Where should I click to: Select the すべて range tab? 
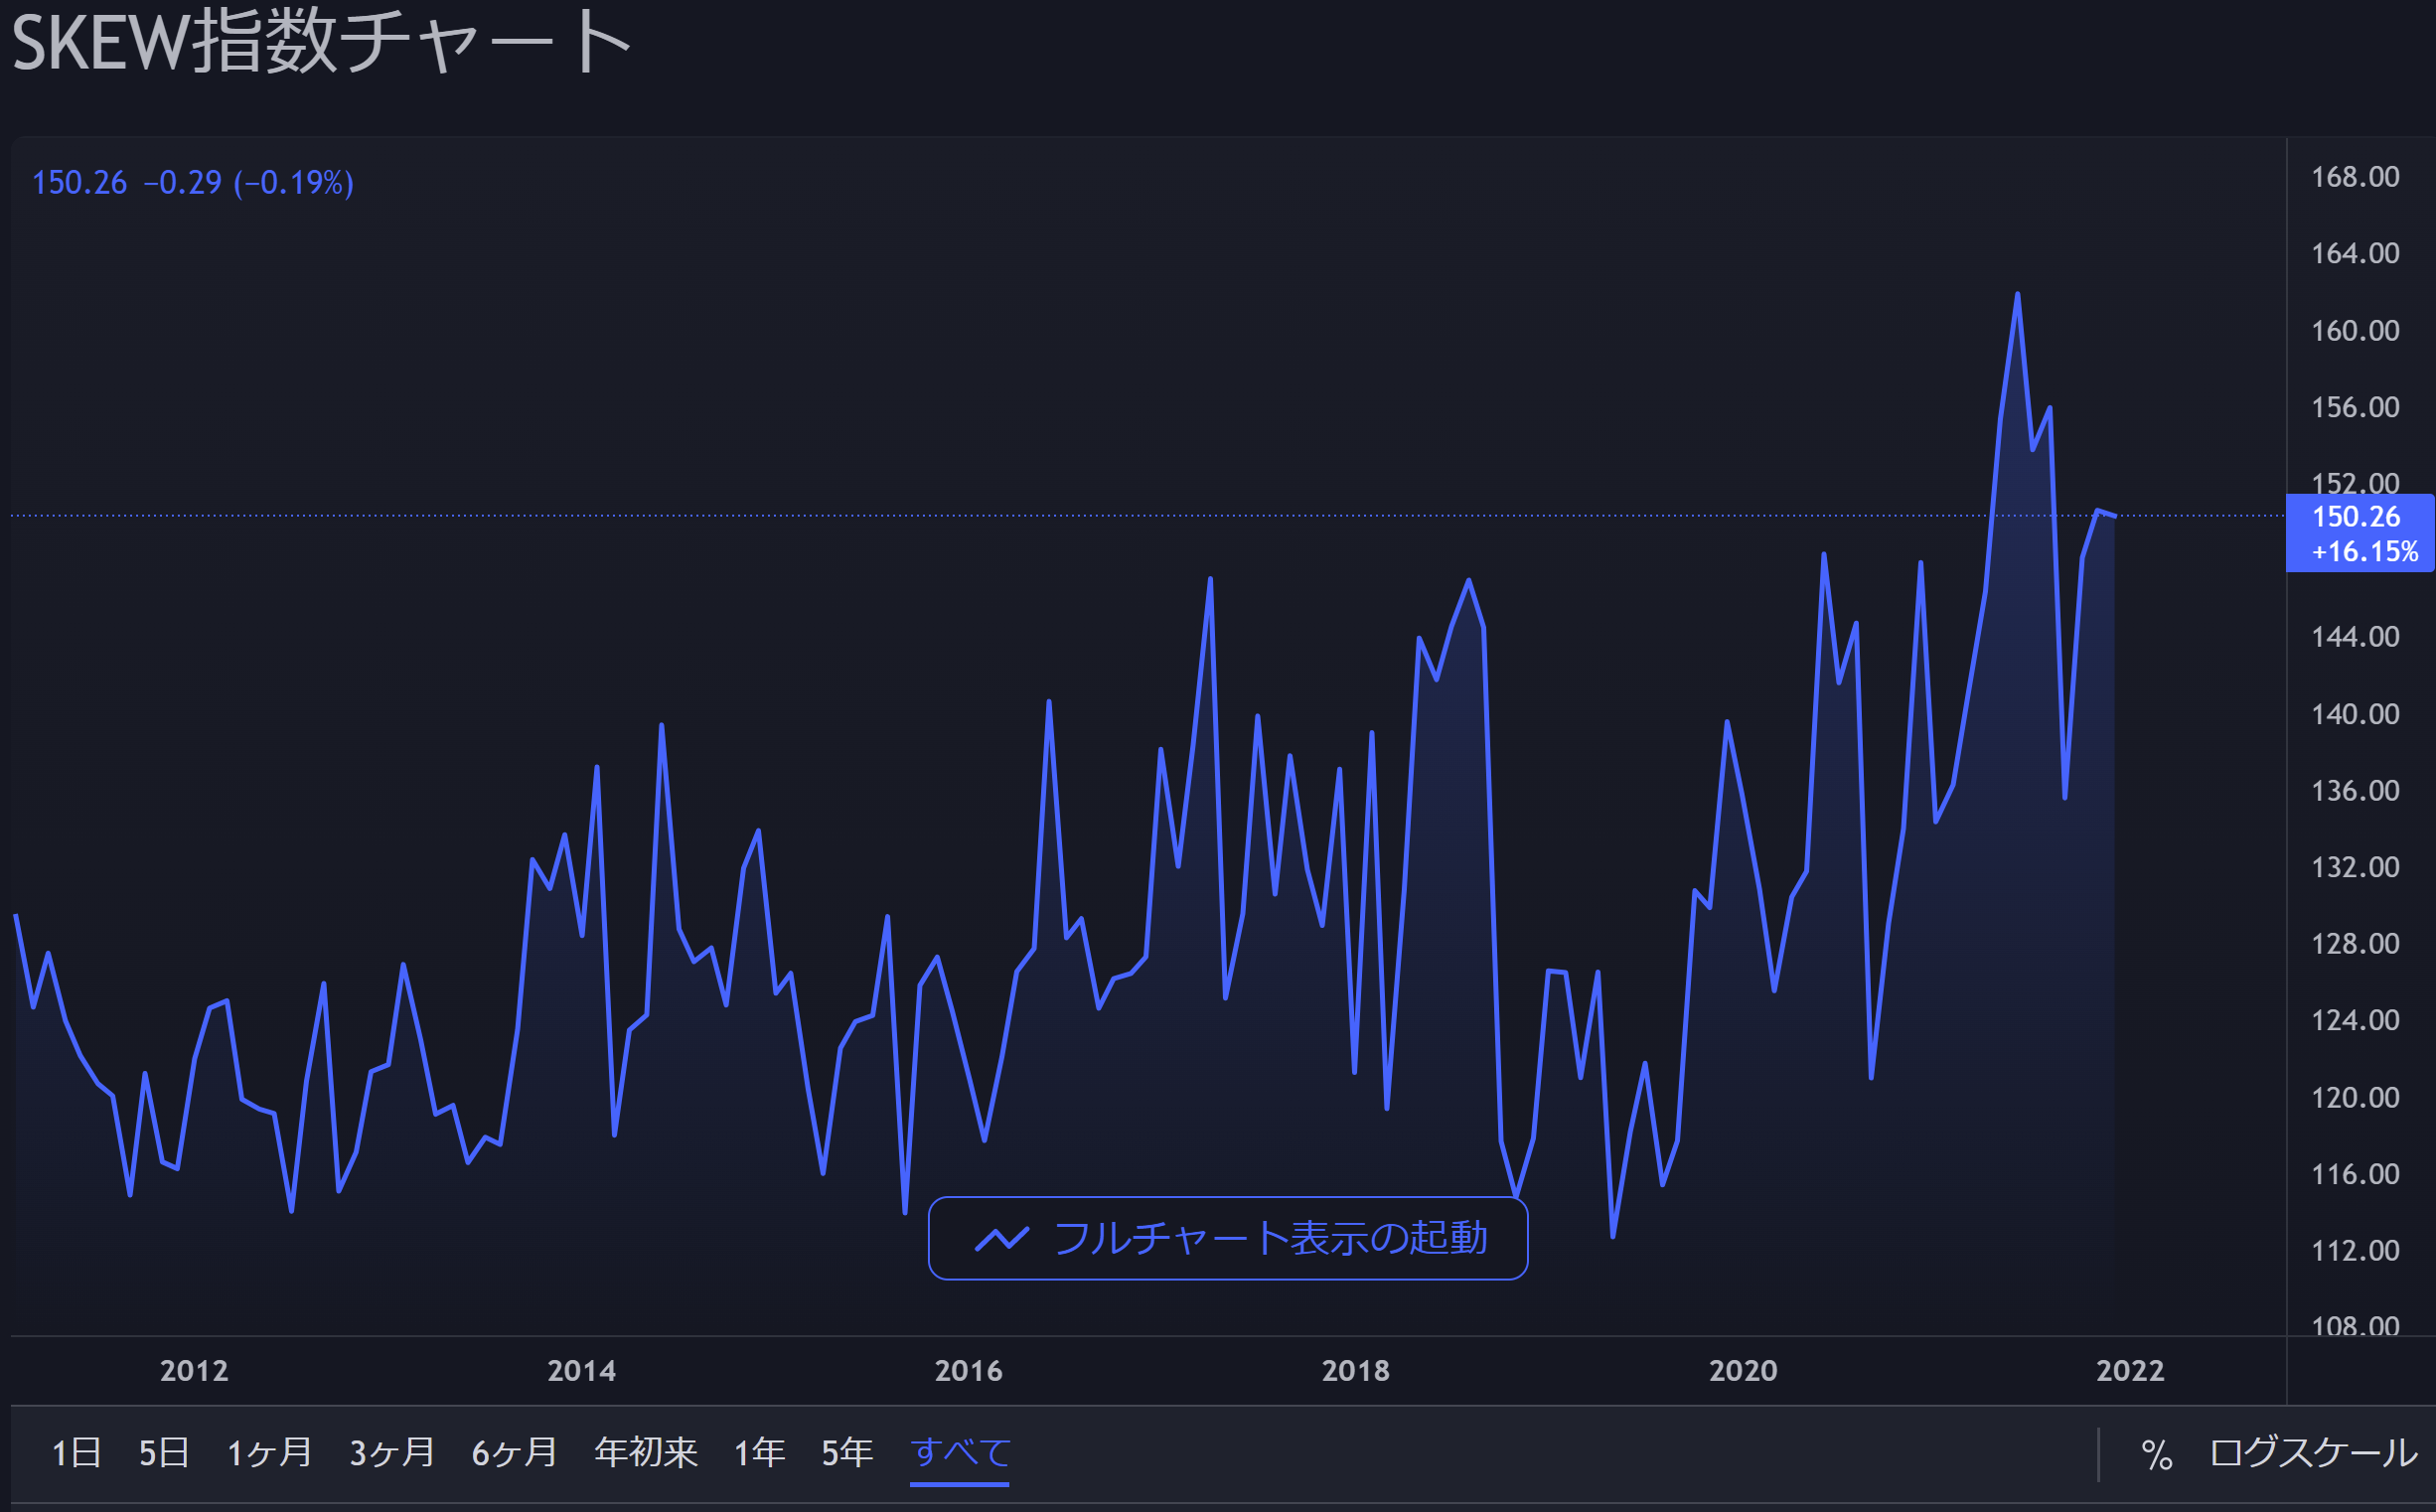pos(960,1452)
